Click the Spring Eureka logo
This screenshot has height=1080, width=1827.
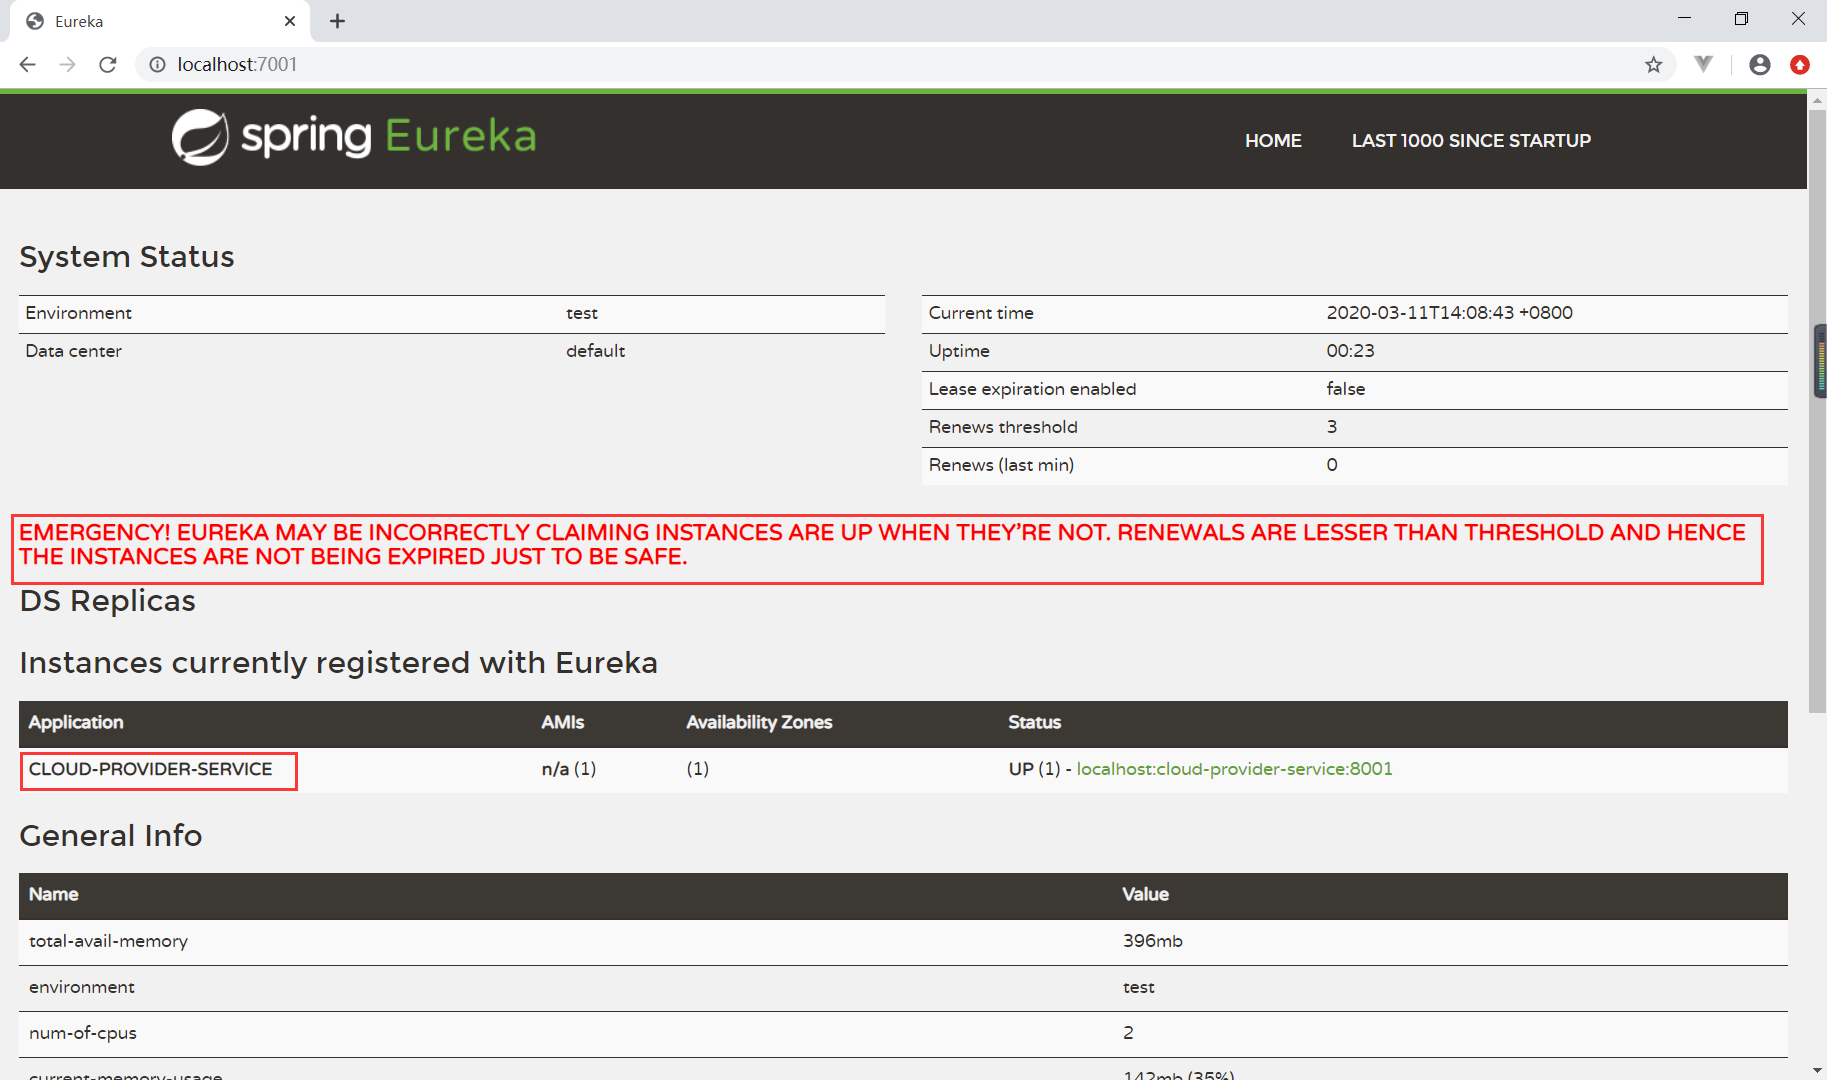pyautogui.click(x=354, y=137)
